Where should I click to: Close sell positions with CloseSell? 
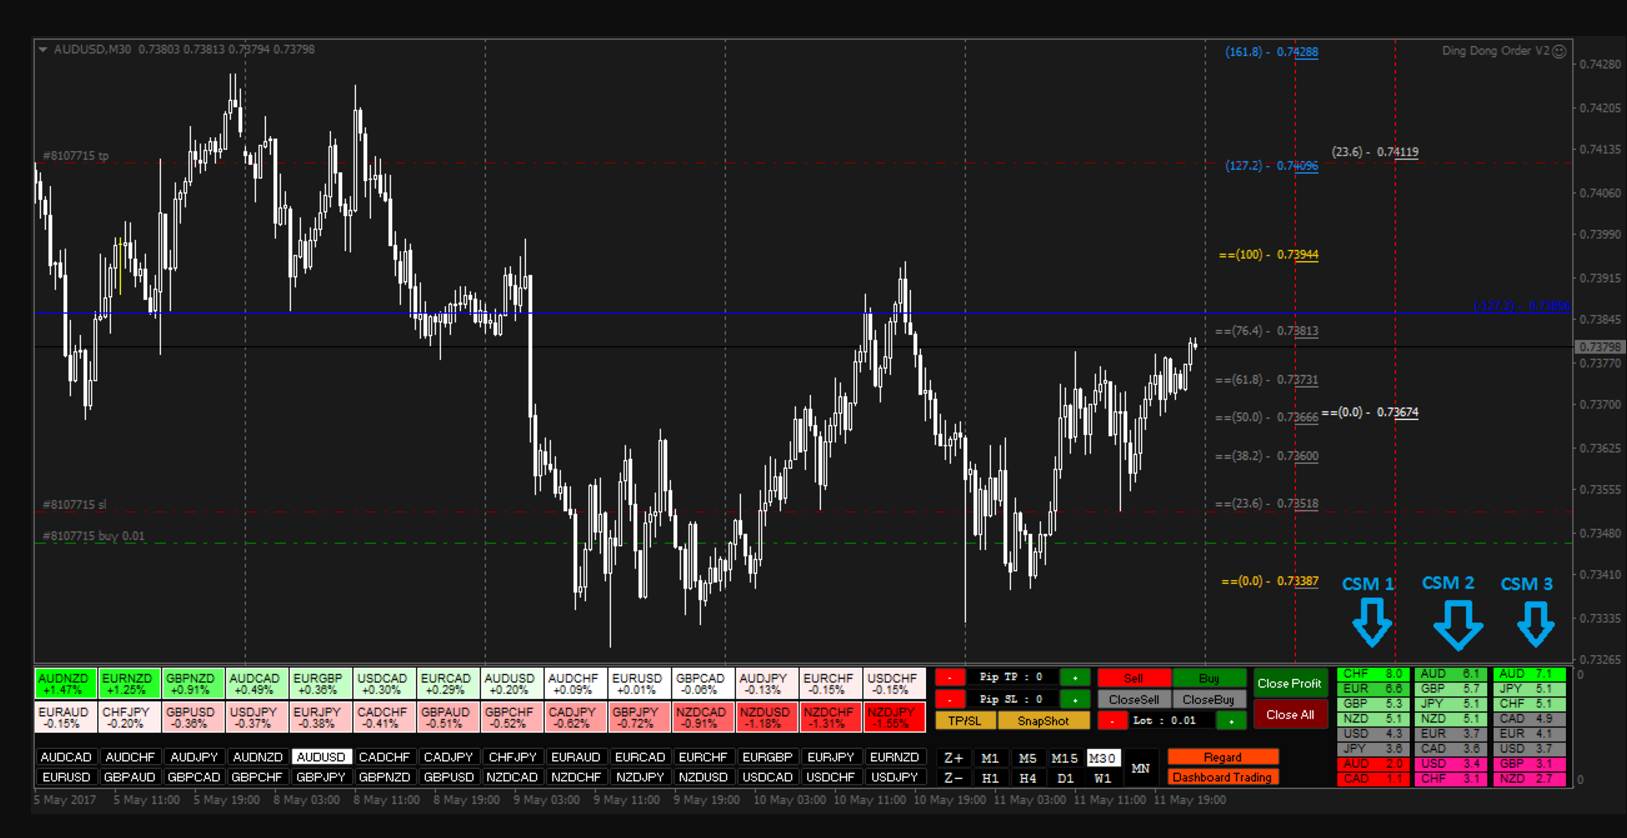coord(1133,699)
